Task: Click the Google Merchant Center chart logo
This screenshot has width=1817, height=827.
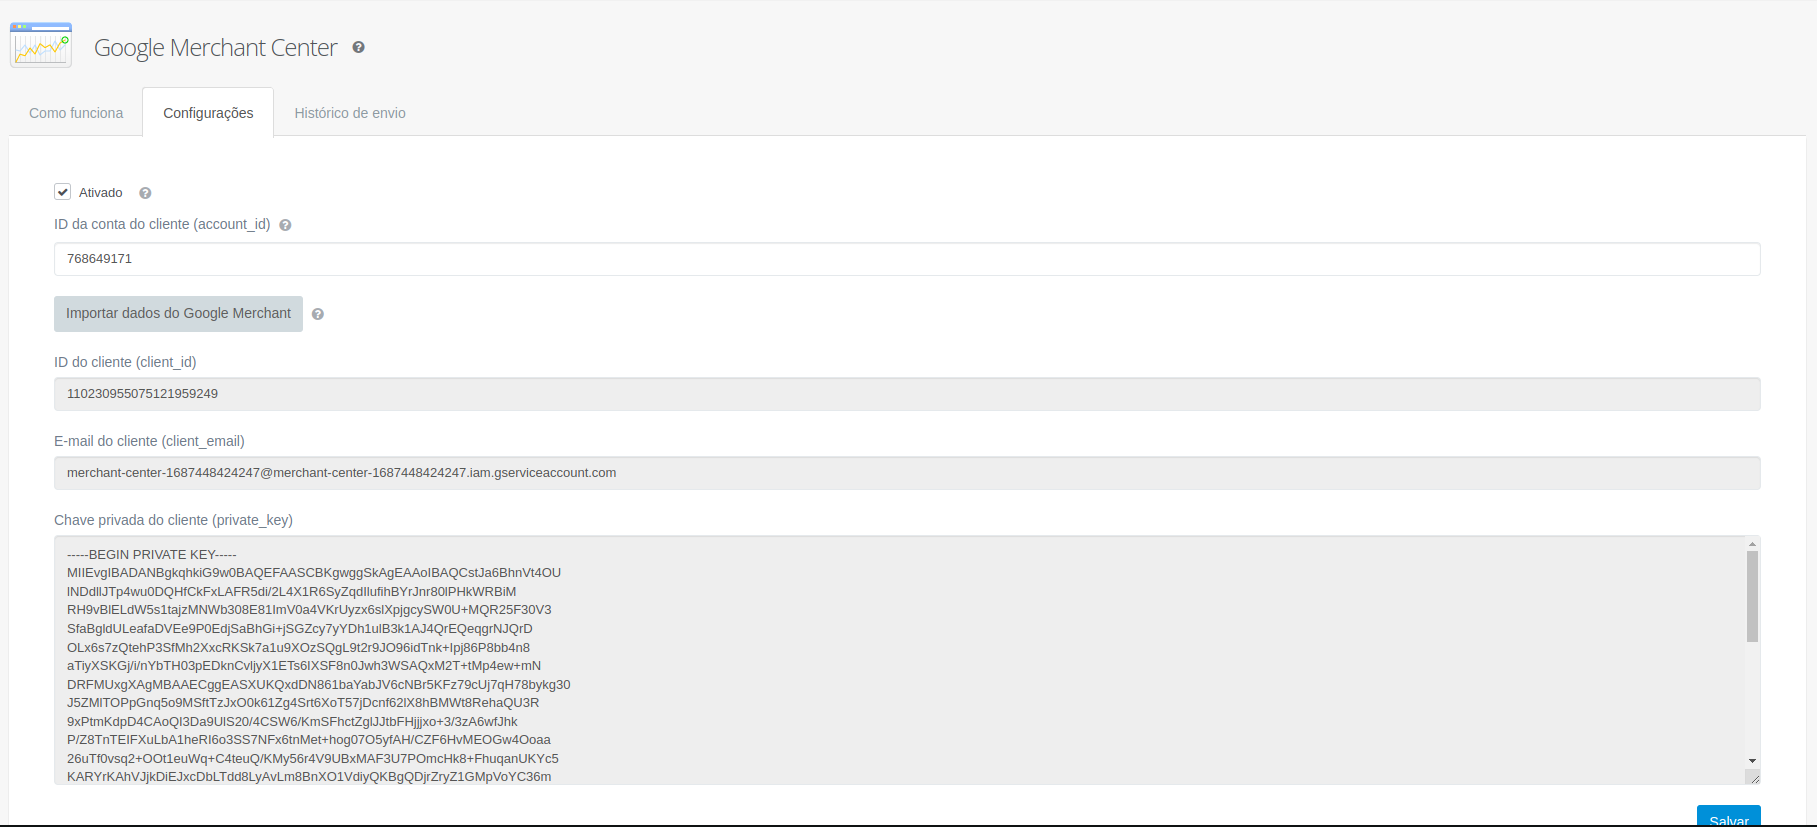Action: pyautogui.click(x=41, y=45)
